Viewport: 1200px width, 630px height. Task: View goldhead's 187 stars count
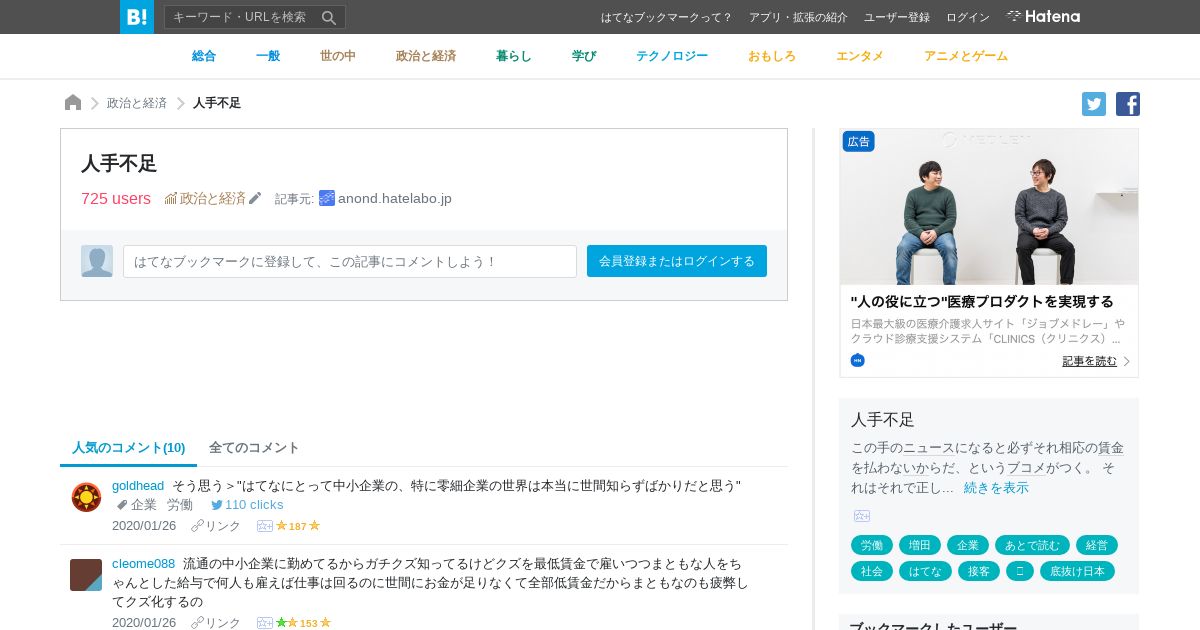pos(298,526)
